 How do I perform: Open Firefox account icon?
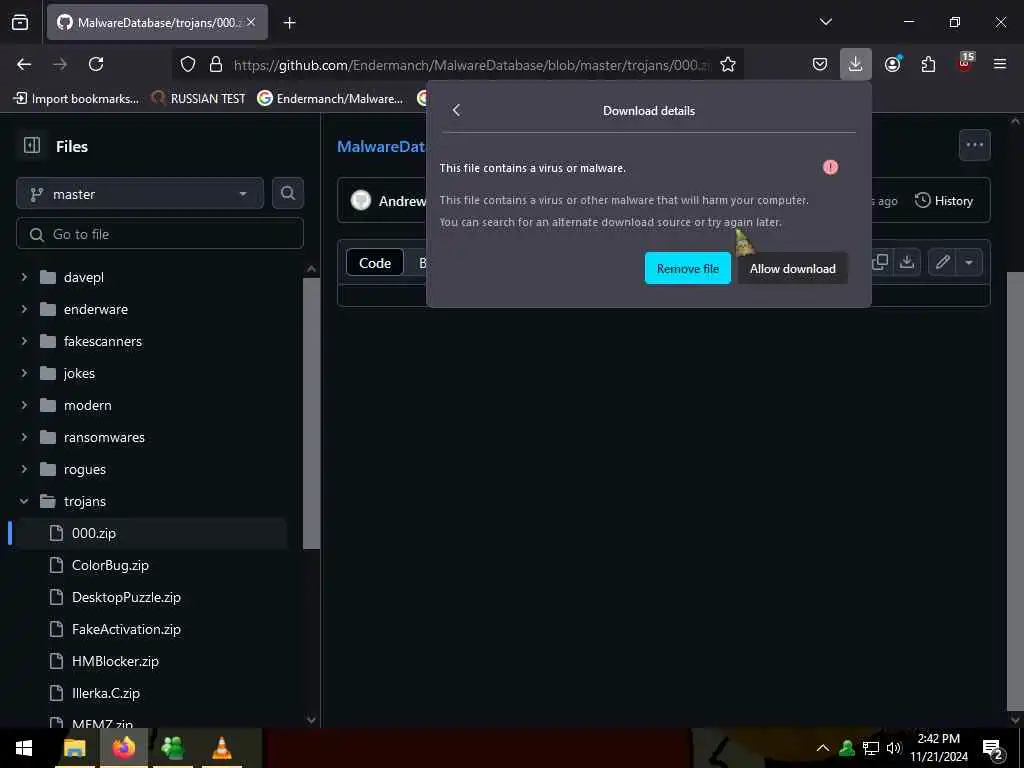click(x=893, y=64)
